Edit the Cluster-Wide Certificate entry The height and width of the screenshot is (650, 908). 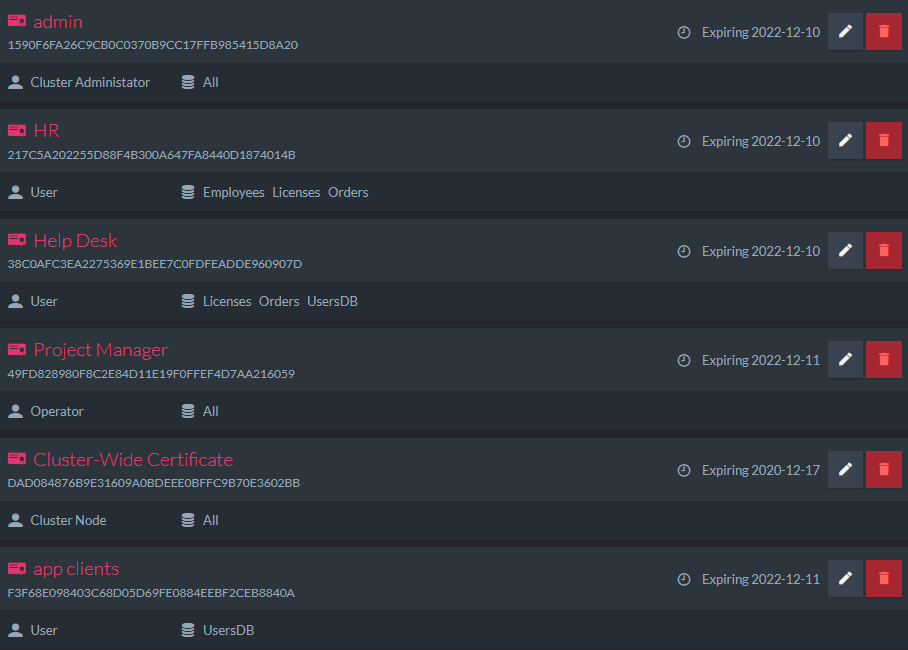845,469
